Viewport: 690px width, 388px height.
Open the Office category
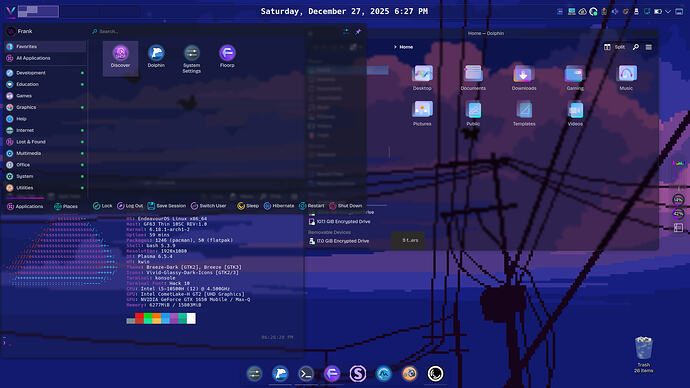point(45,165)
